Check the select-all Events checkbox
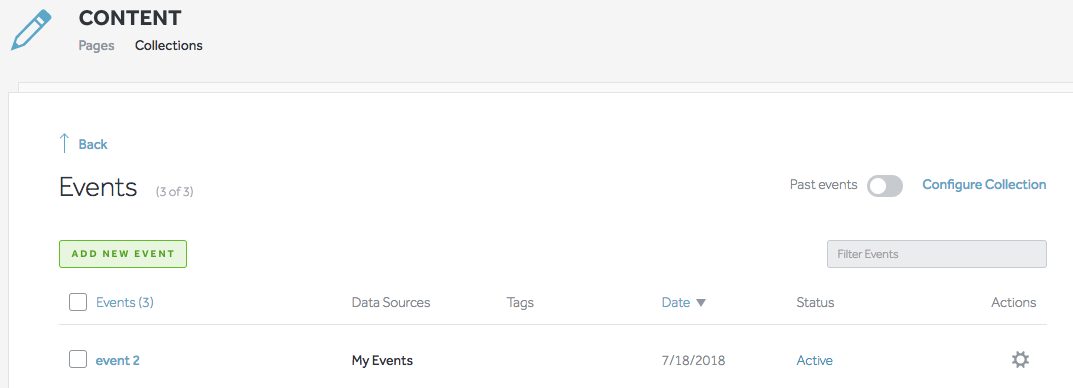1073x388 pixels. point(78,302)
